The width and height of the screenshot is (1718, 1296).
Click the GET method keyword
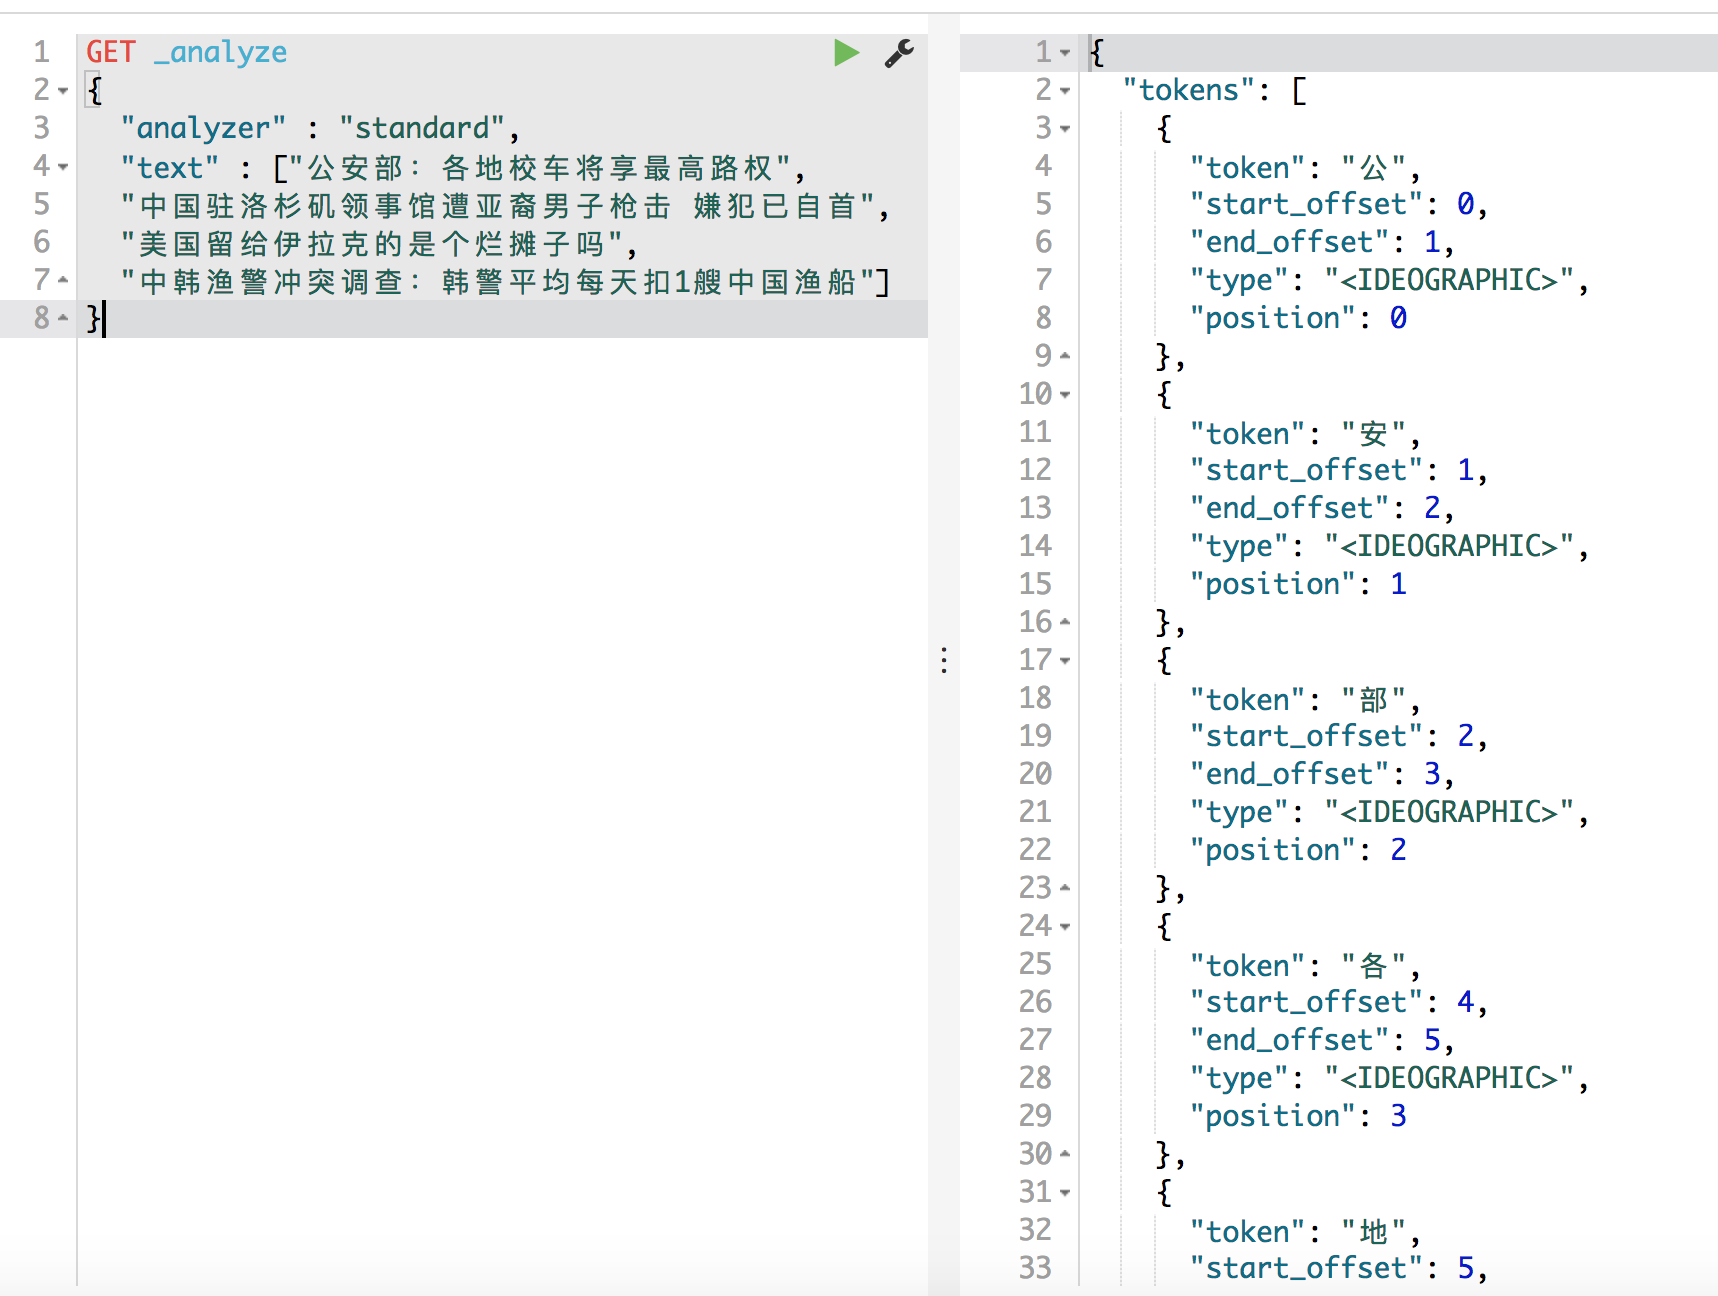(x=110, y=52)
